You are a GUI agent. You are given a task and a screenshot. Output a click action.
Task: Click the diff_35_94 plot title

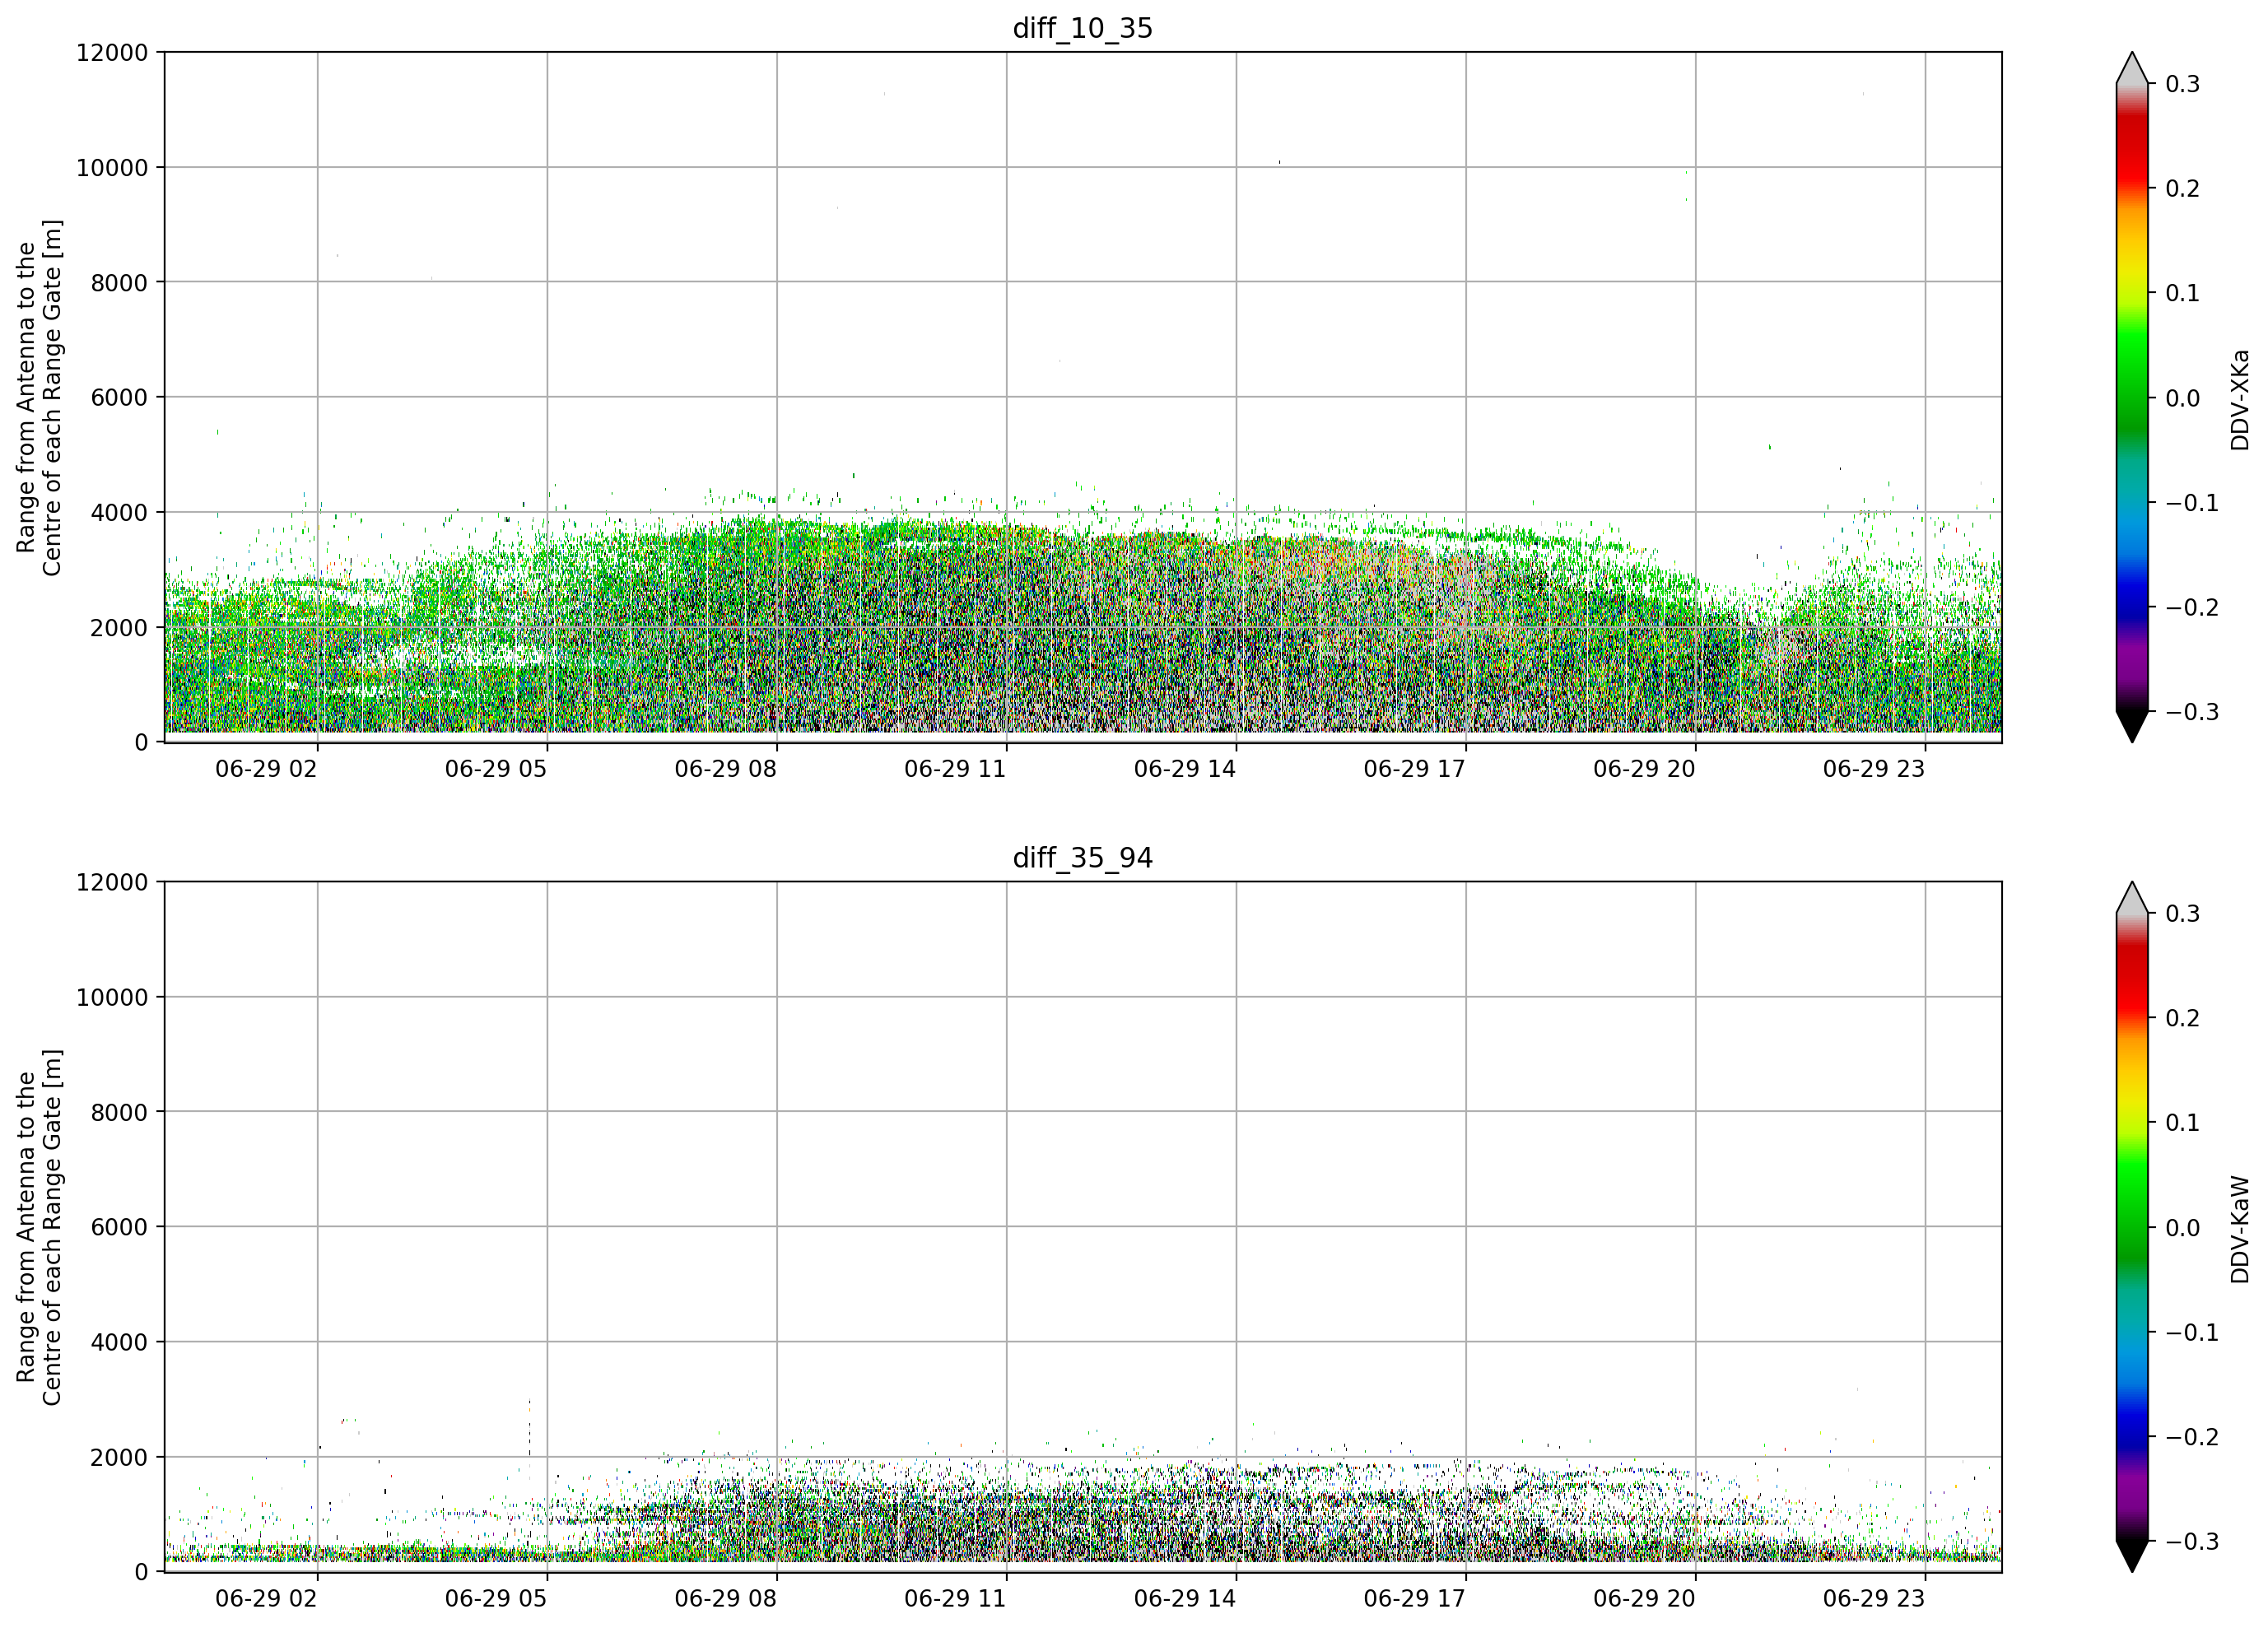(1083, 858)
